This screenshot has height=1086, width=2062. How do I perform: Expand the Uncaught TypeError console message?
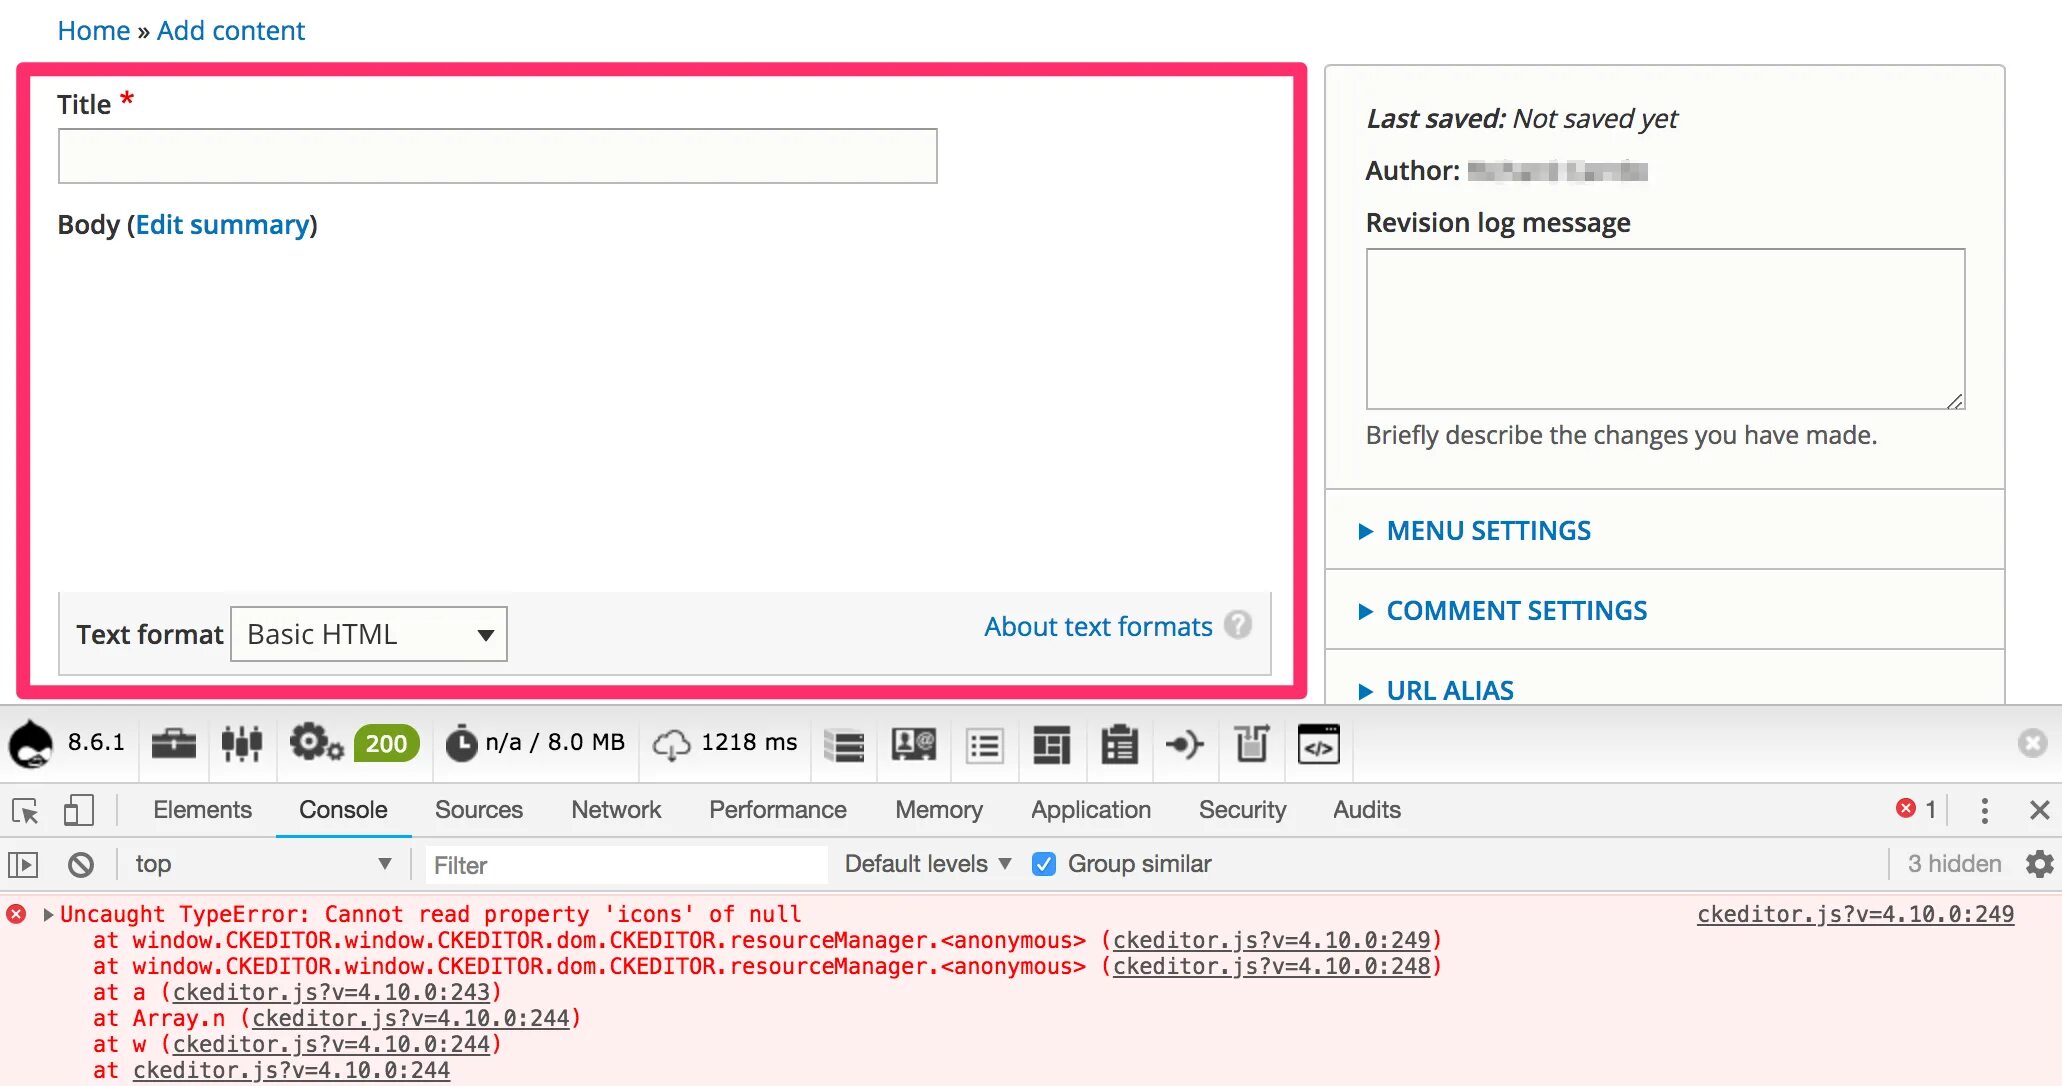pos(48,914)
